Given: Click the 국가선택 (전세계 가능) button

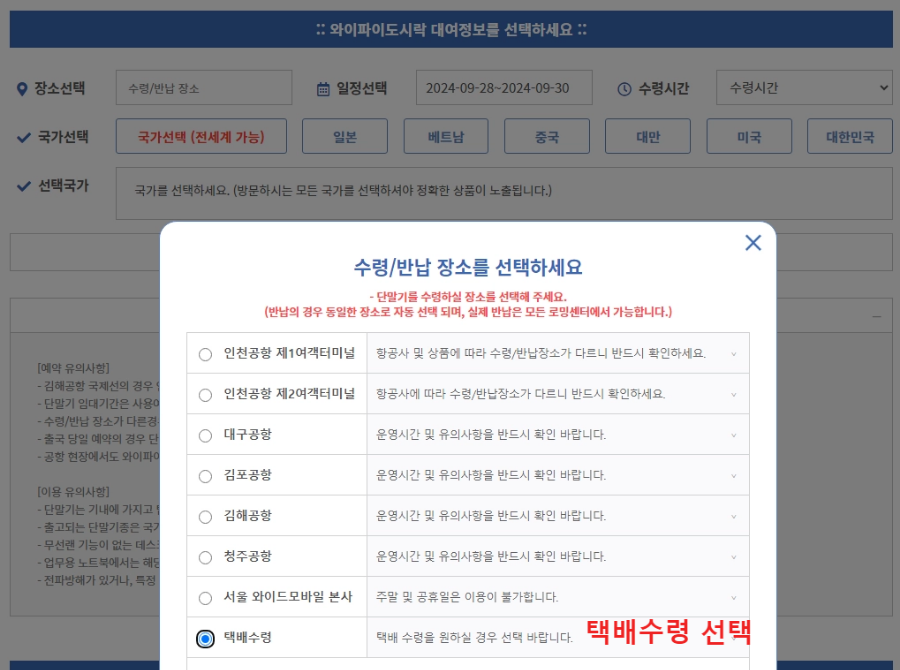Looking at the screenshot, I should coord(204,137).
